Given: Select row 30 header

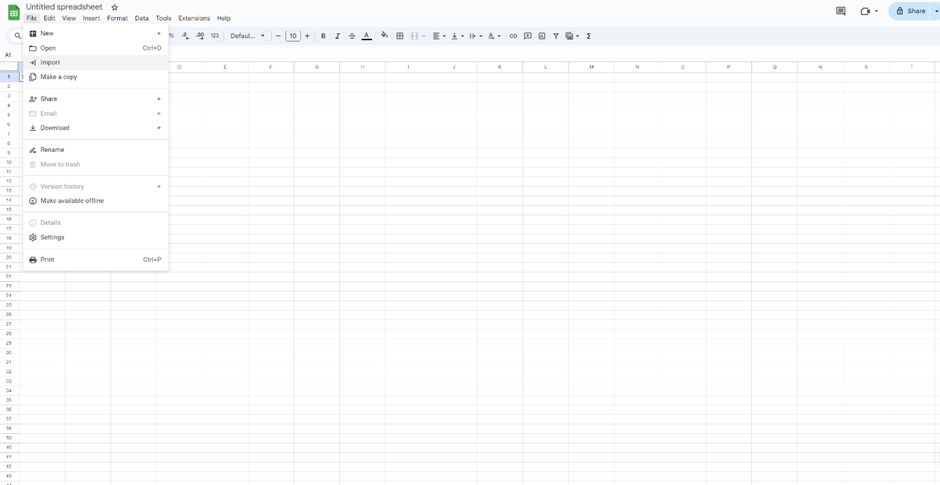Looking at the screenshot, I should 9,353.
